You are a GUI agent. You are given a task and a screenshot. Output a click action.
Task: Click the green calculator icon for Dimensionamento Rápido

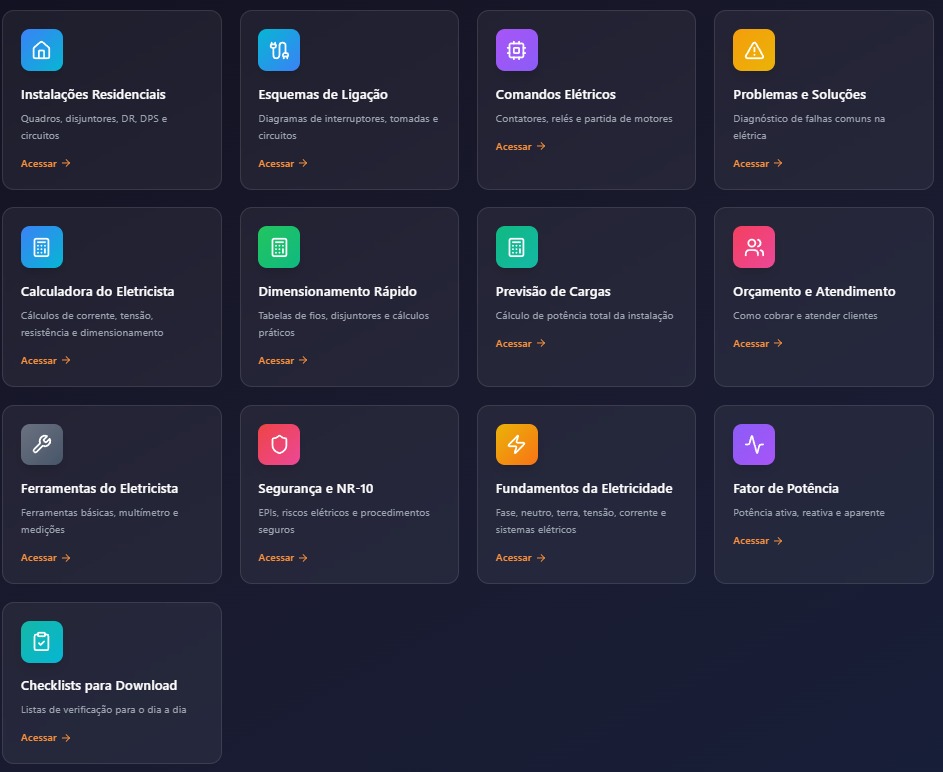pyautogui.click(x=279, y=247)
